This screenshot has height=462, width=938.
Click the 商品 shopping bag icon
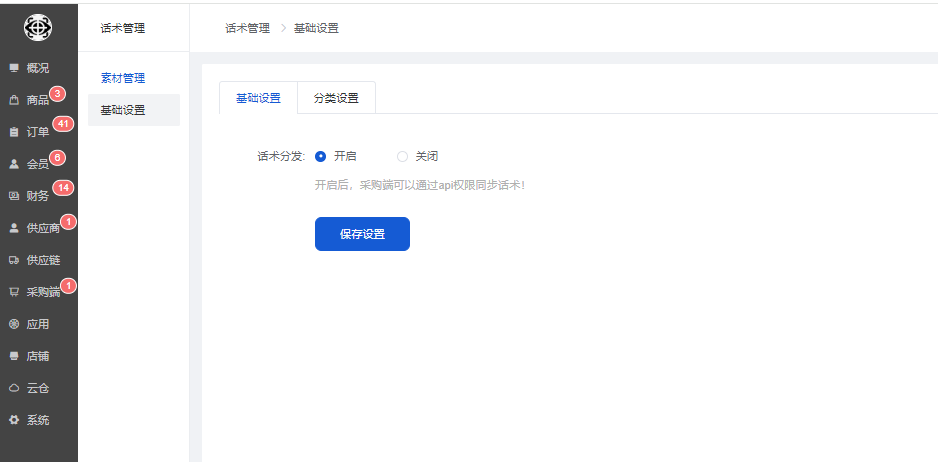(14, 100)
